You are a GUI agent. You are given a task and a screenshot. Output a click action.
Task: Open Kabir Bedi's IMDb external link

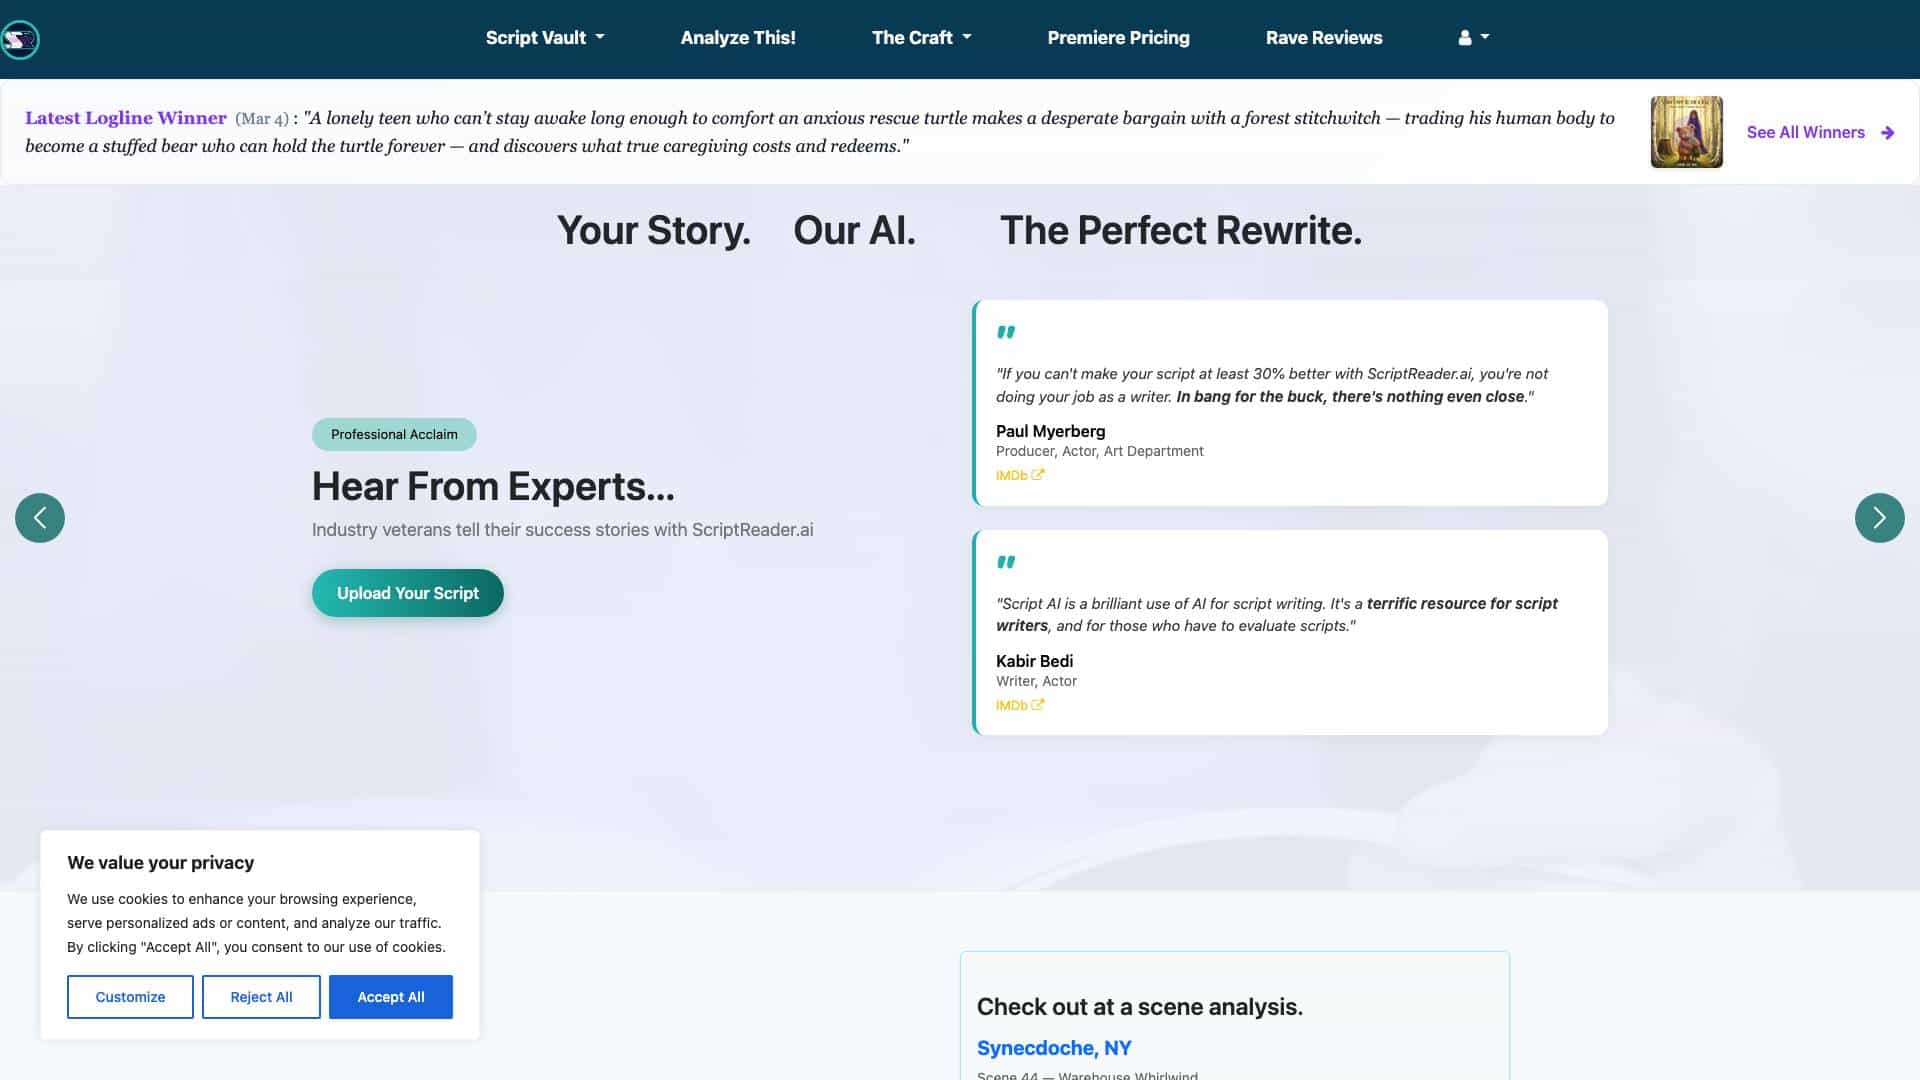[1020, 705]
